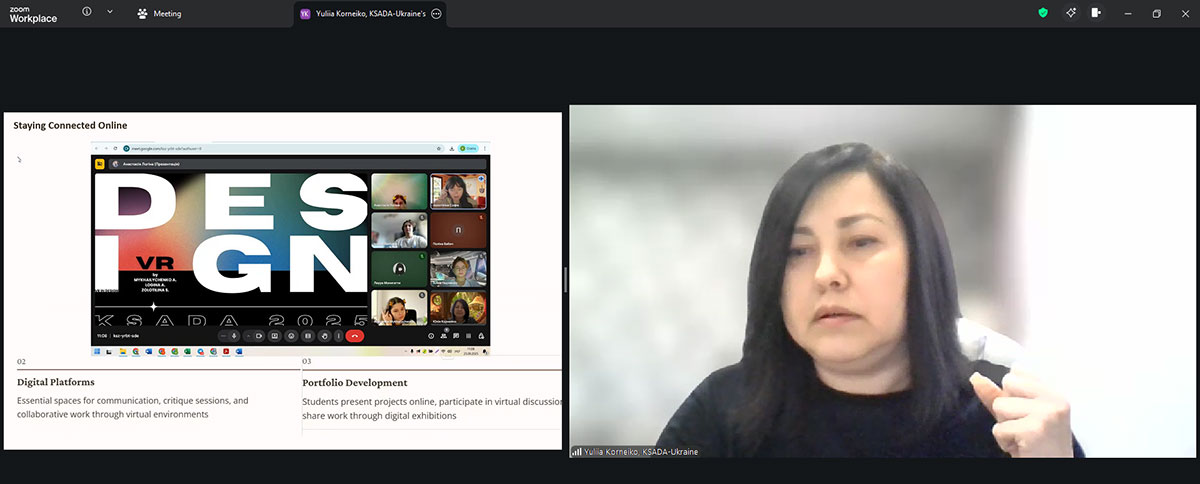Viewport: 1200px width, 484px height.
Task: Select Yuliia Korneiko's video tile
Action: click(882, 280)
